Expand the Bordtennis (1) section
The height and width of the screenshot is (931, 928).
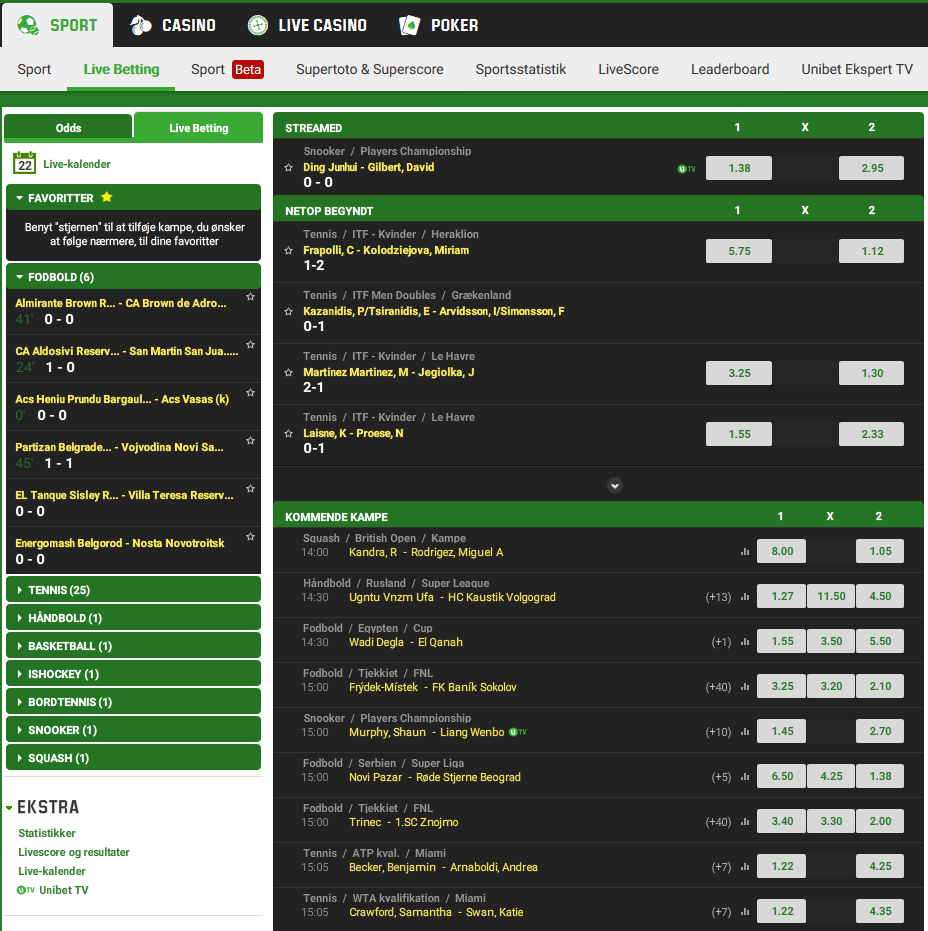point(134,702)
